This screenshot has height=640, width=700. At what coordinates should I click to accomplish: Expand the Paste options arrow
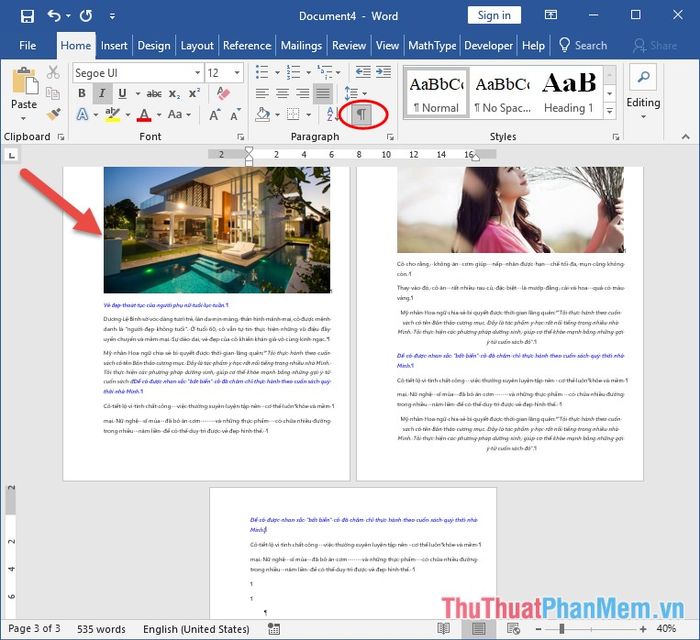pos(24,118)
